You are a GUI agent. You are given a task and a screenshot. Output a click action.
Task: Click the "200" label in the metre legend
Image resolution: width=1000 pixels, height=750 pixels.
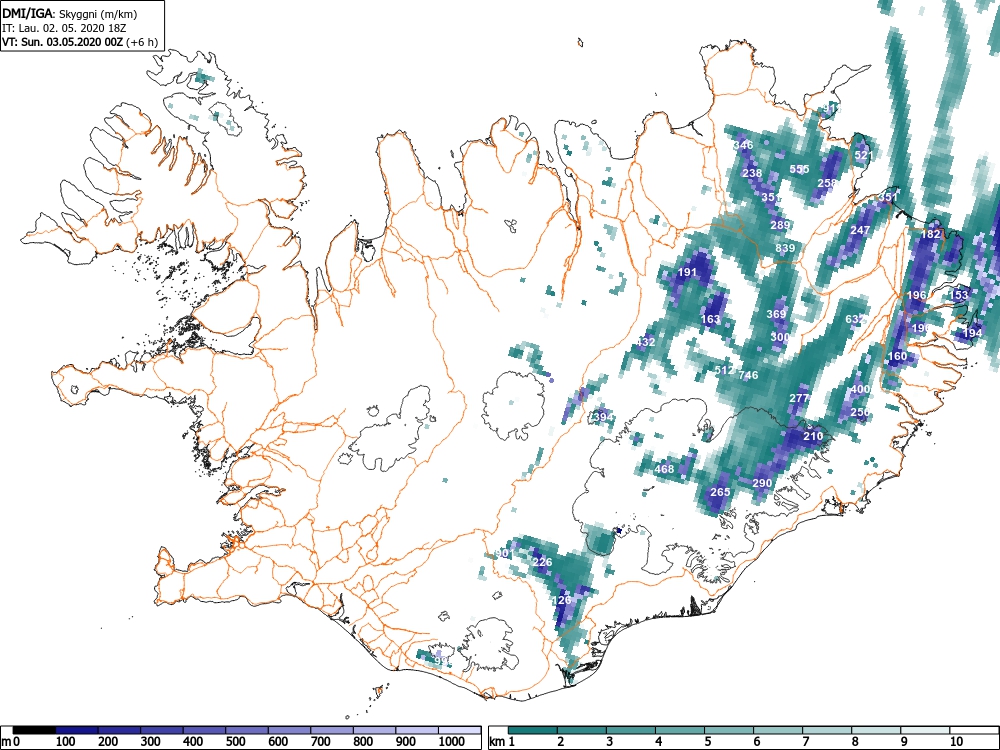pos(108,742)
